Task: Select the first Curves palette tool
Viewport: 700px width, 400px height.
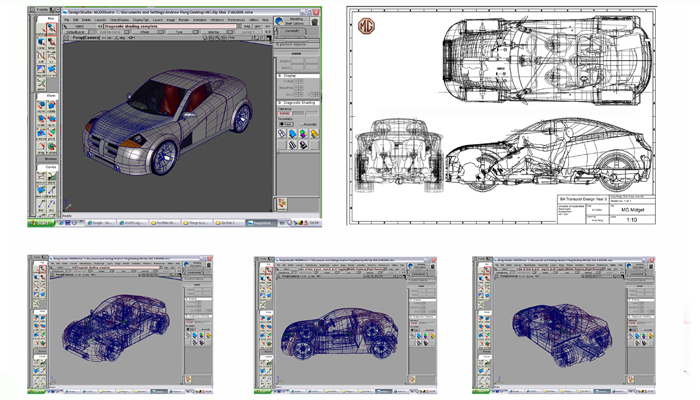Action: [42, 177]
